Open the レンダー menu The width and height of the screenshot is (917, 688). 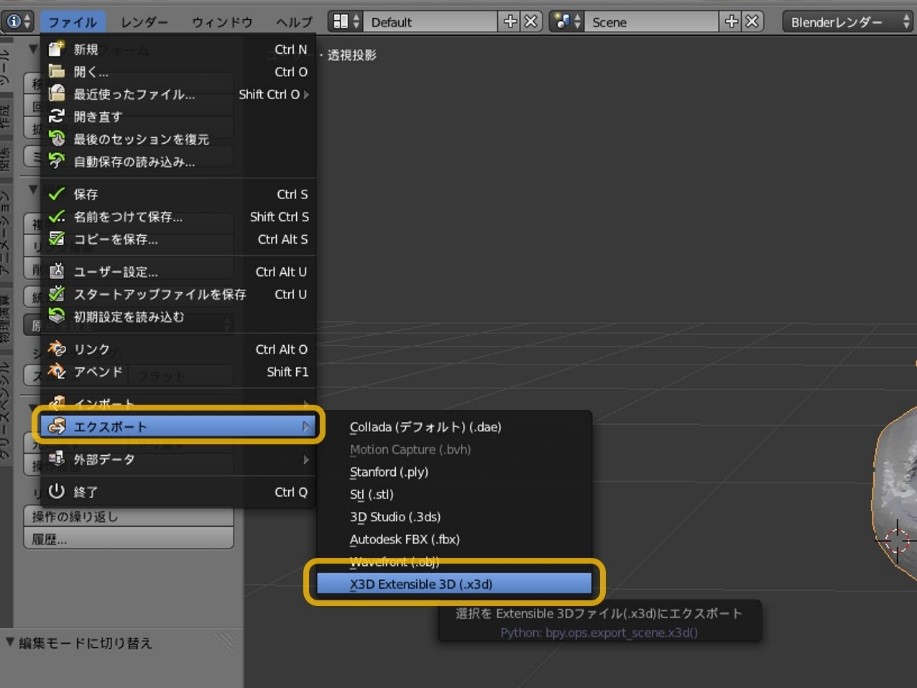(x=144, y=21)
